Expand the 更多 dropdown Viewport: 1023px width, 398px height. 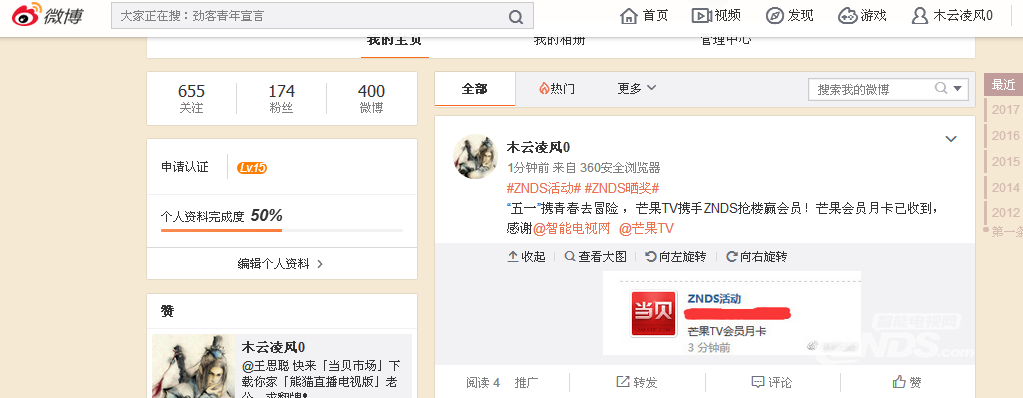click(x=637, y=89)
